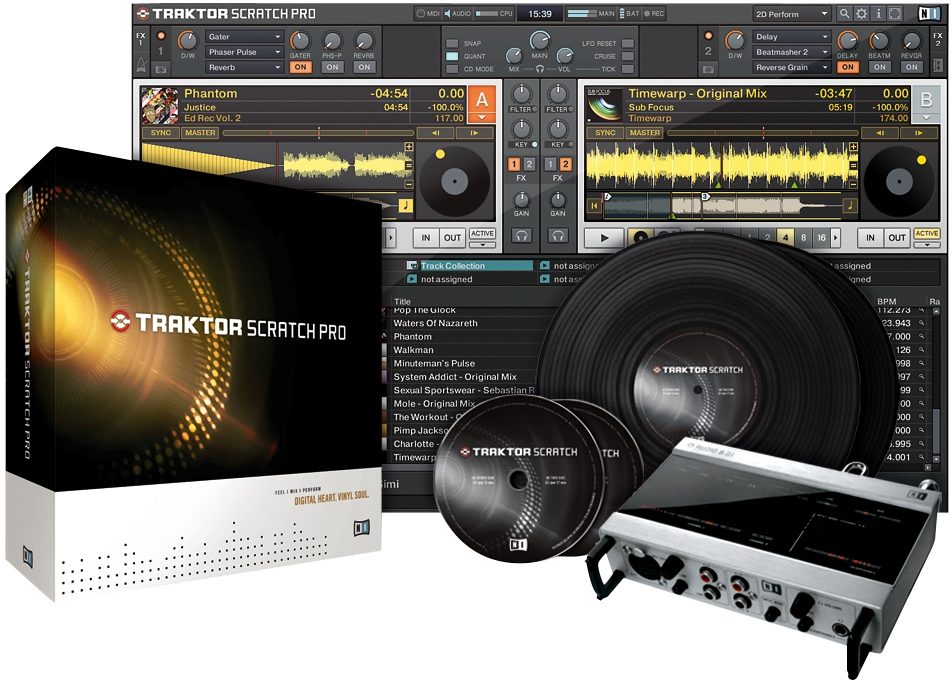This screenshot has width=952, height=680.
Task: Click the Phantom cover art on deck A
Action: tap(160, 106)
